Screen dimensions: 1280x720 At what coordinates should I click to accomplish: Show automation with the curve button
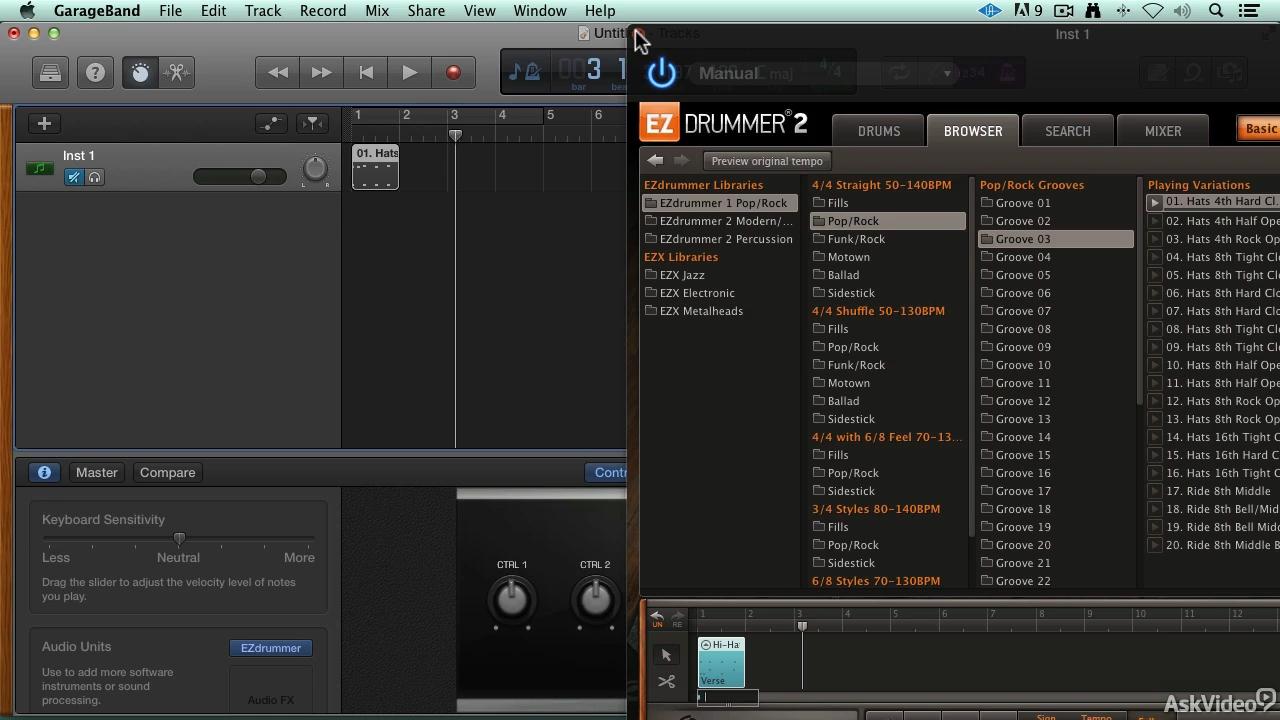[x=271, y=123]
